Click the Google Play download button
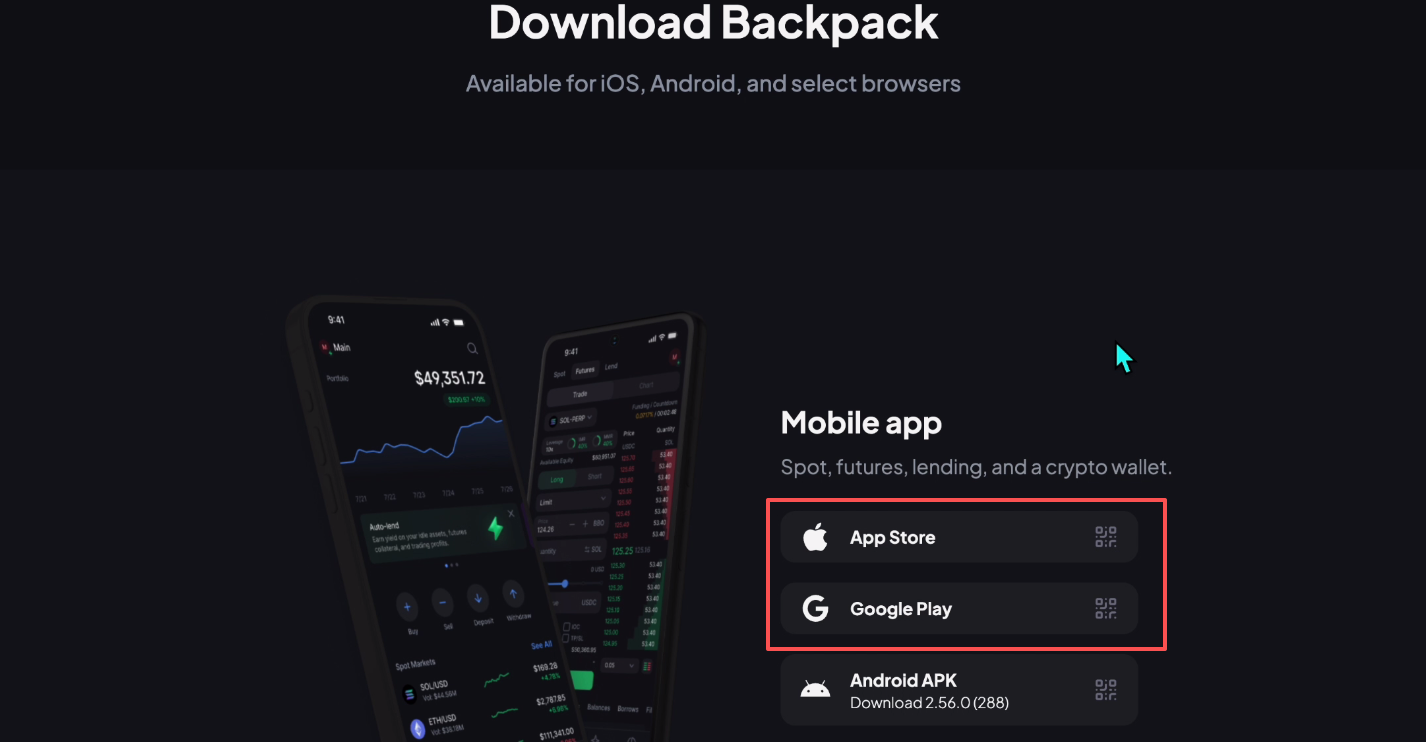This screenshot has width=1426, height=742. pyautogui.click(x=959, y=609)
